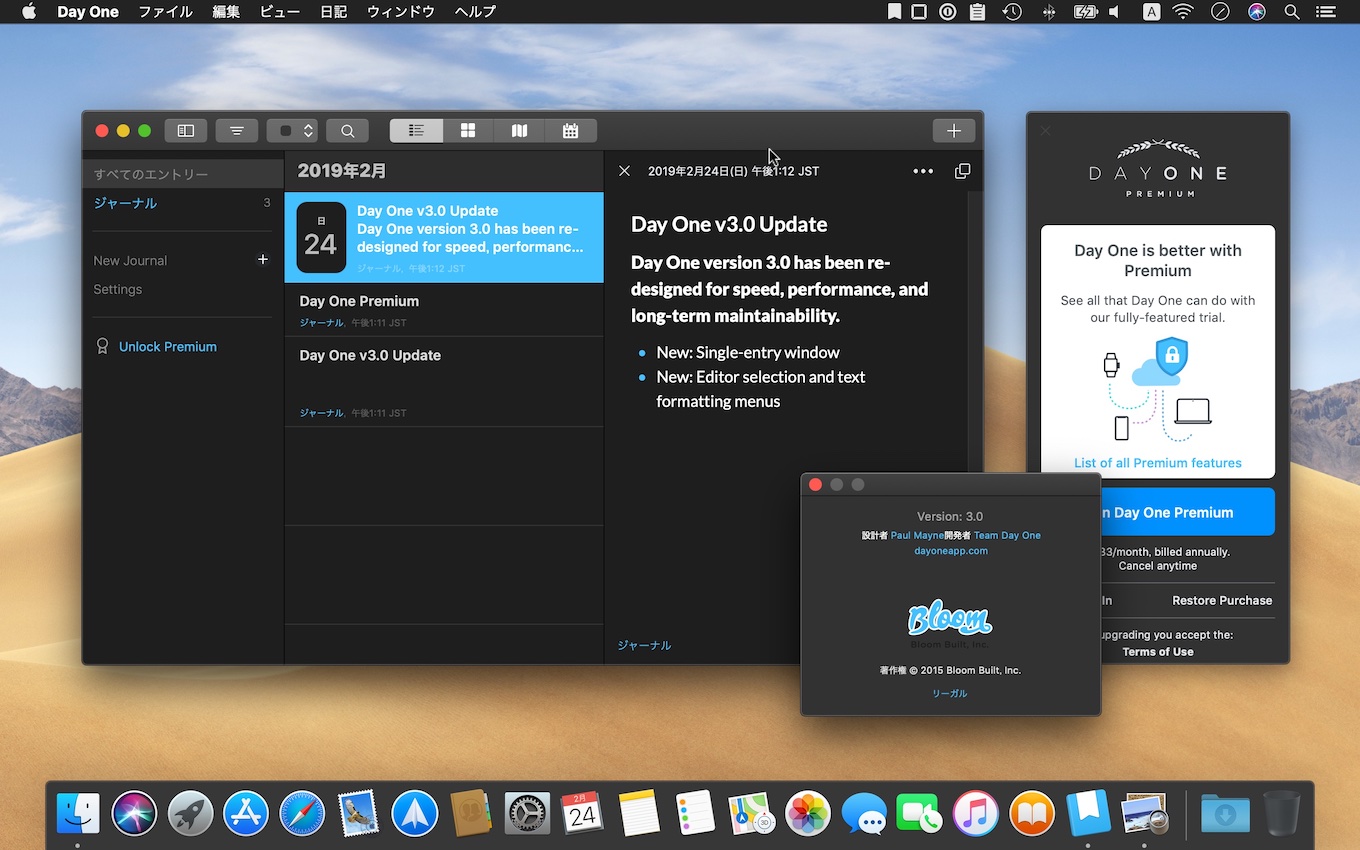Open App Store from the Dock
Image resolution: width=1360 pixels, height=850 pixels.
coord(246,812)
